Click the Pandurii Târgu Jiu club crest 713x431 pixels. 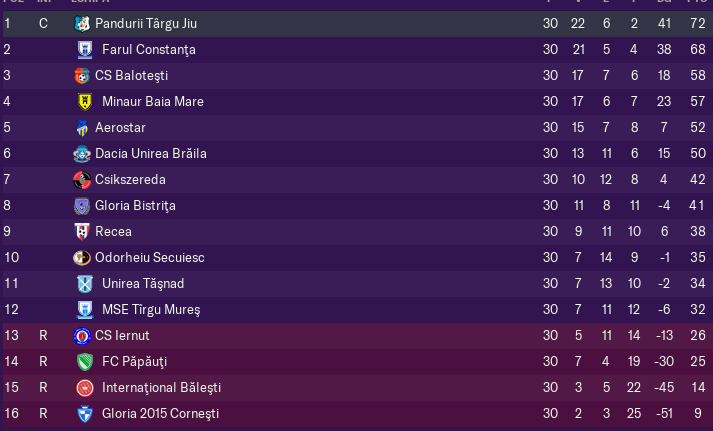coord(82,24)
